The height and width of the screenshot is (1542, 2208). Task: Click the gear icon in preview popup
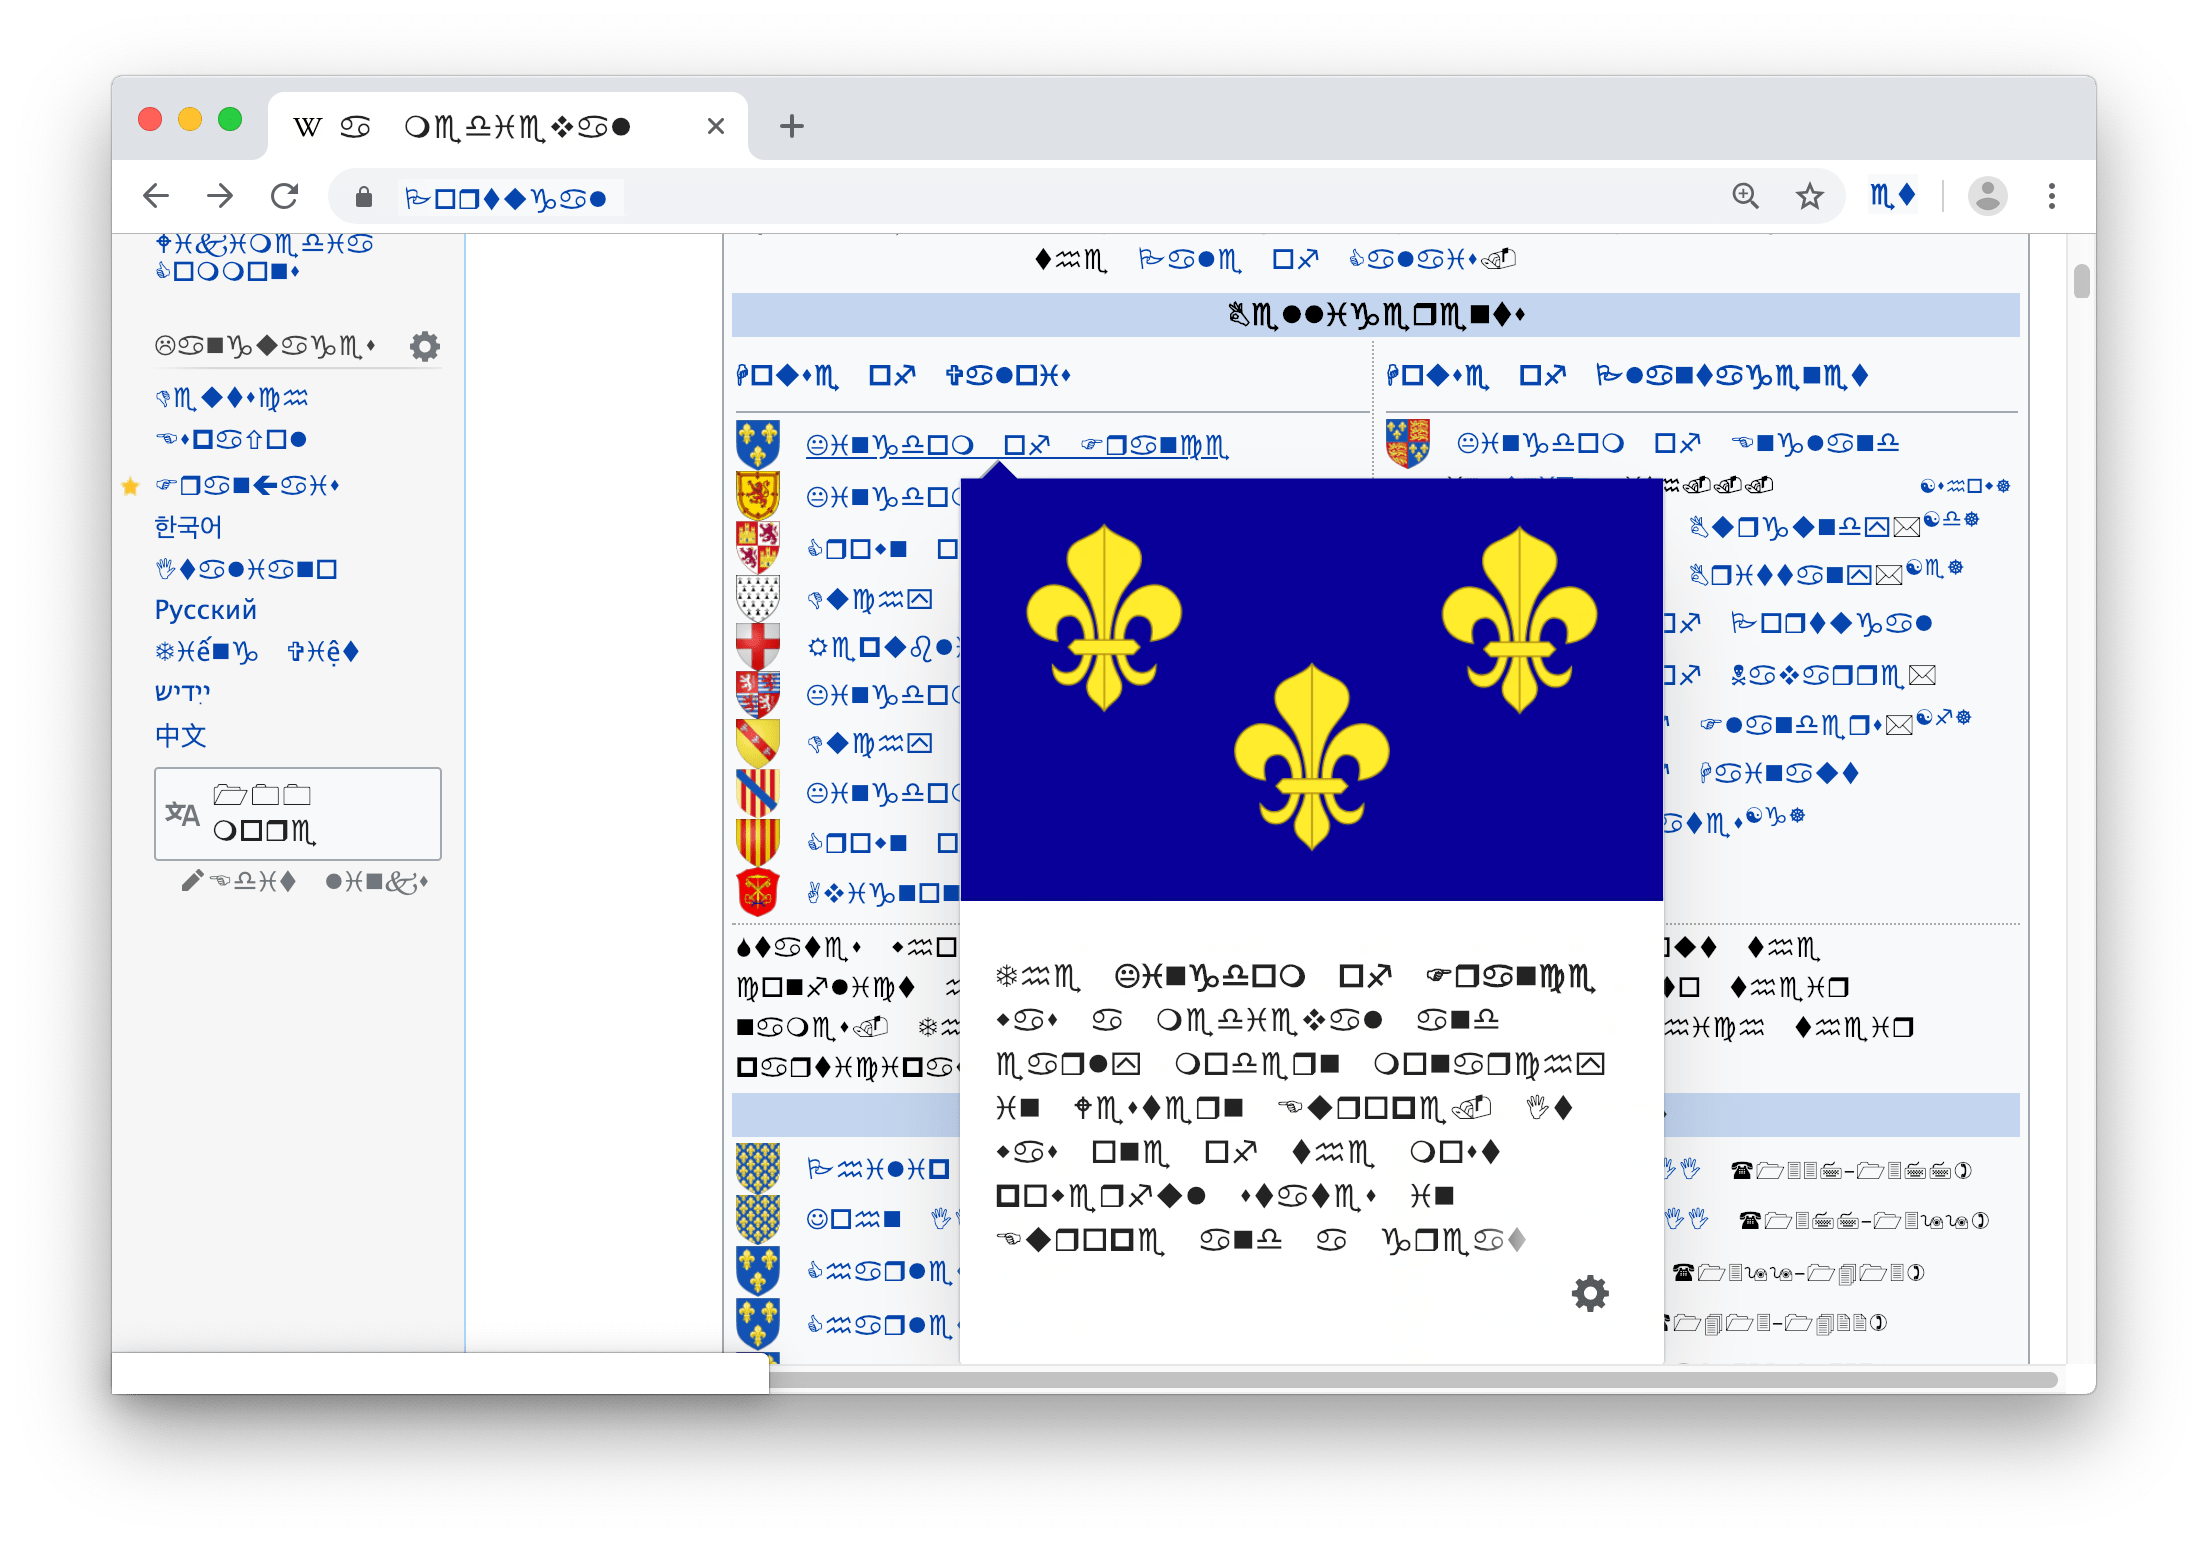click(x=1589, y=1293)
